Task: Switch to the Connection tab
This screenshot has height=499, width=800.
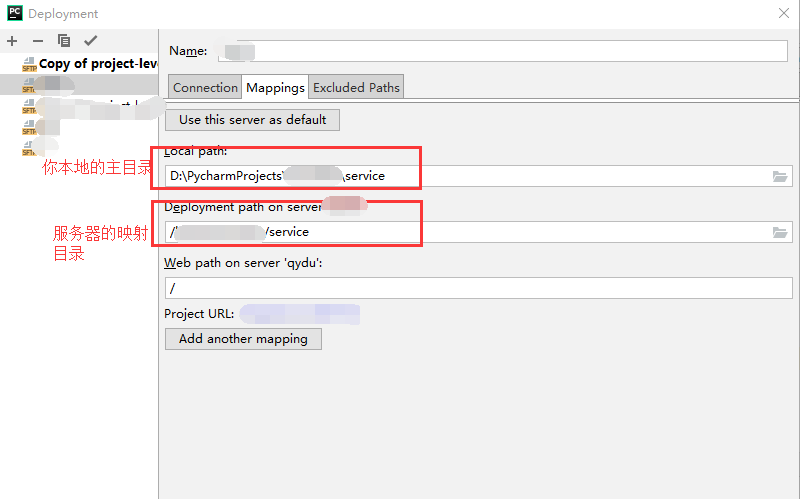Action: tap(205, 87)
